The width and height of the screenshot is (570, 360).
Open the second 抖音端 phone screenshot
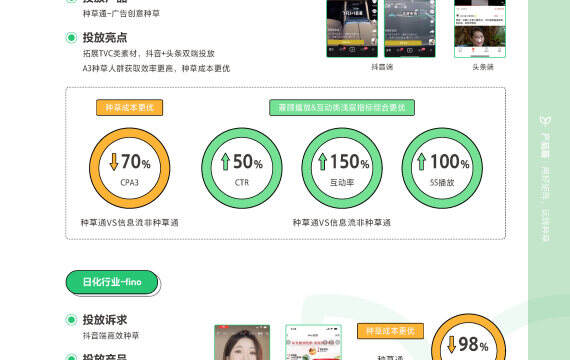point(410,28)
